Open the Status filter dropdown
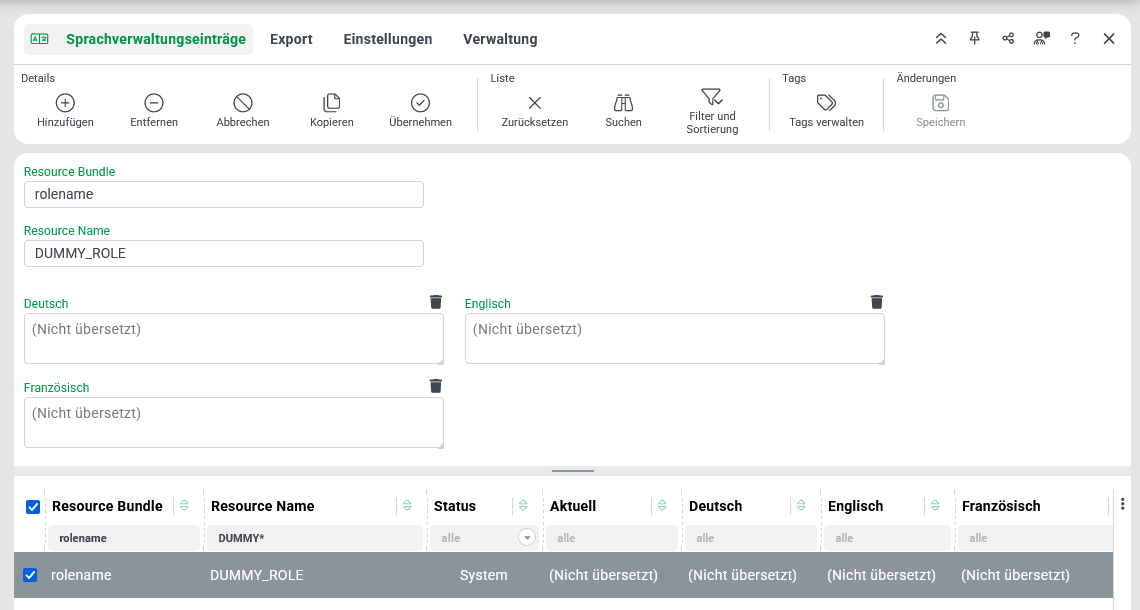The image size is (1140, 610). [x=526, y=538]
